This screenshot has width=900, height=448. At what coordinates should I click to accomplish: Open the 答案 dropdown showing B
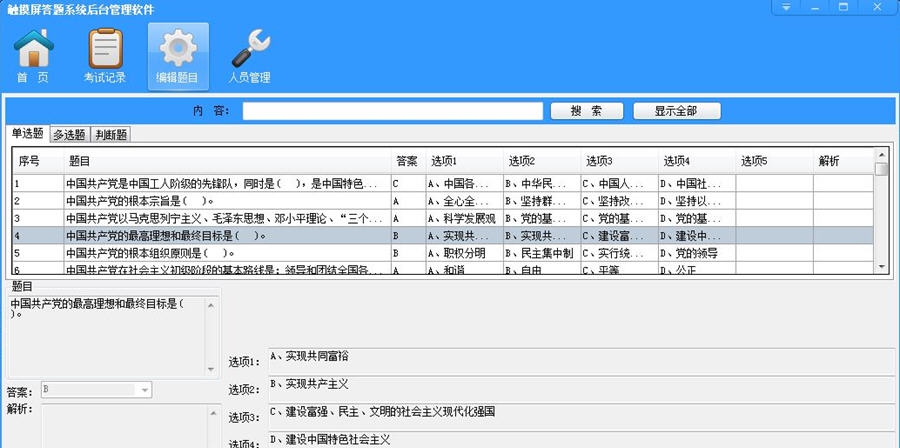click(96, 390)
